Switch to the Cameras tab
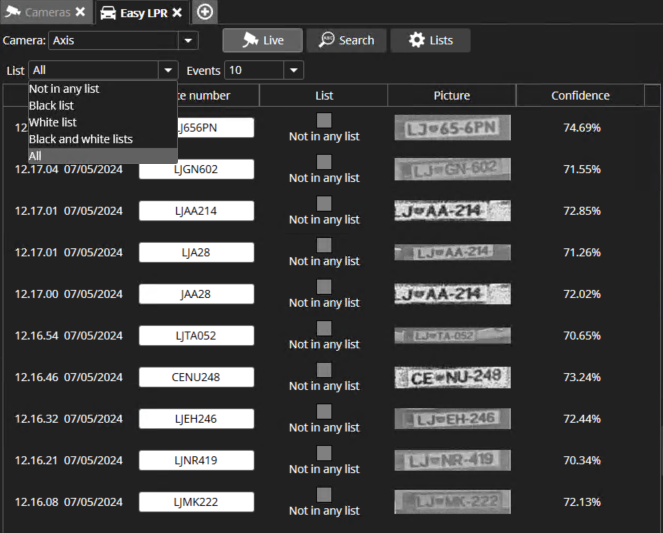663x533 pixels. pyautogui.click(x=40, y=12)
